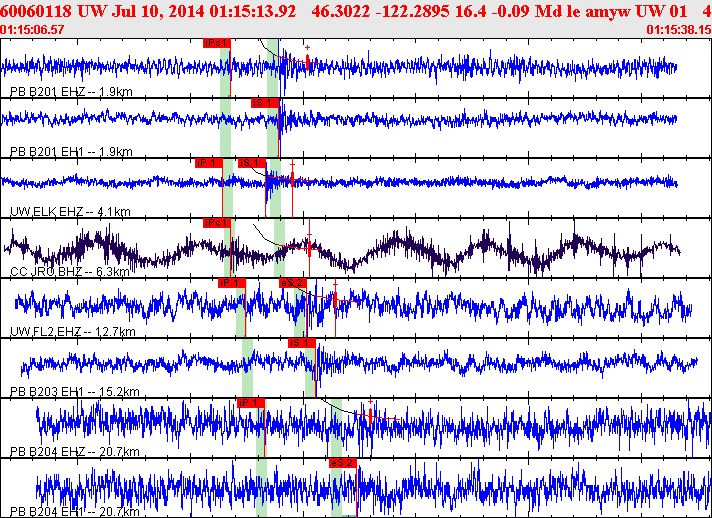The width and height of the screenshot is (712, 518).
Task: Select the iPc1 pick flag on PB B201 EHZ
Action: [217, 43]
